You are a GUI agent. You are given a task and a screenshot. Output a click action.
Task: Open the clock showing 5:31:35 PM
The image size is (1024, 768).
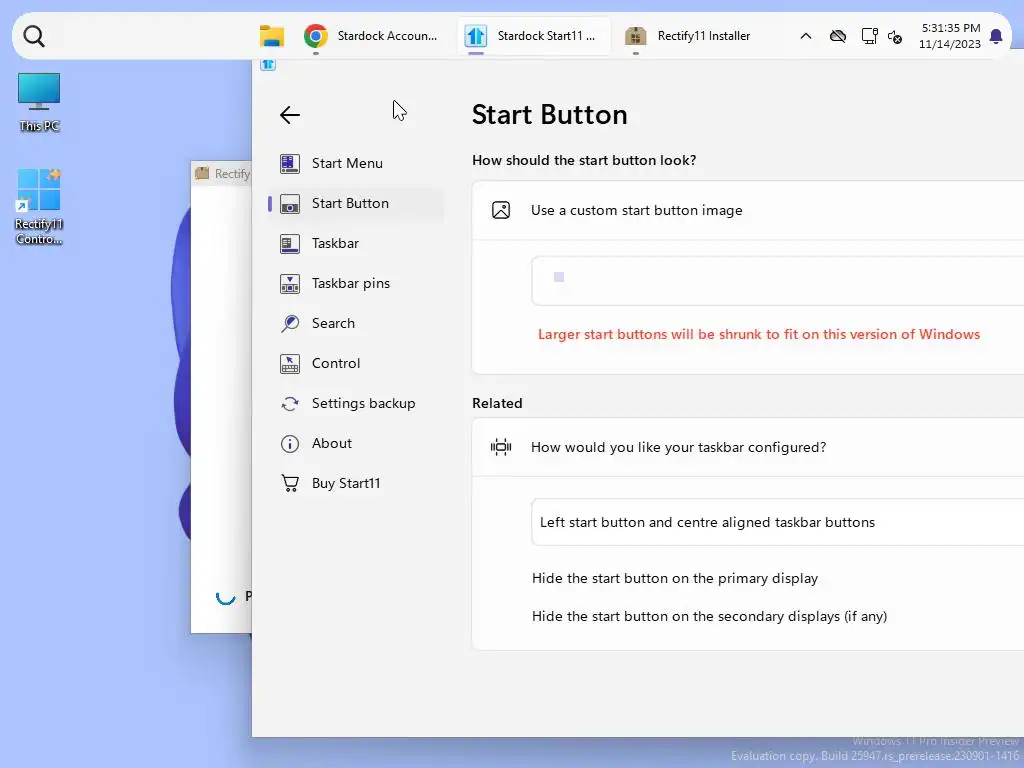pos(950,36)
